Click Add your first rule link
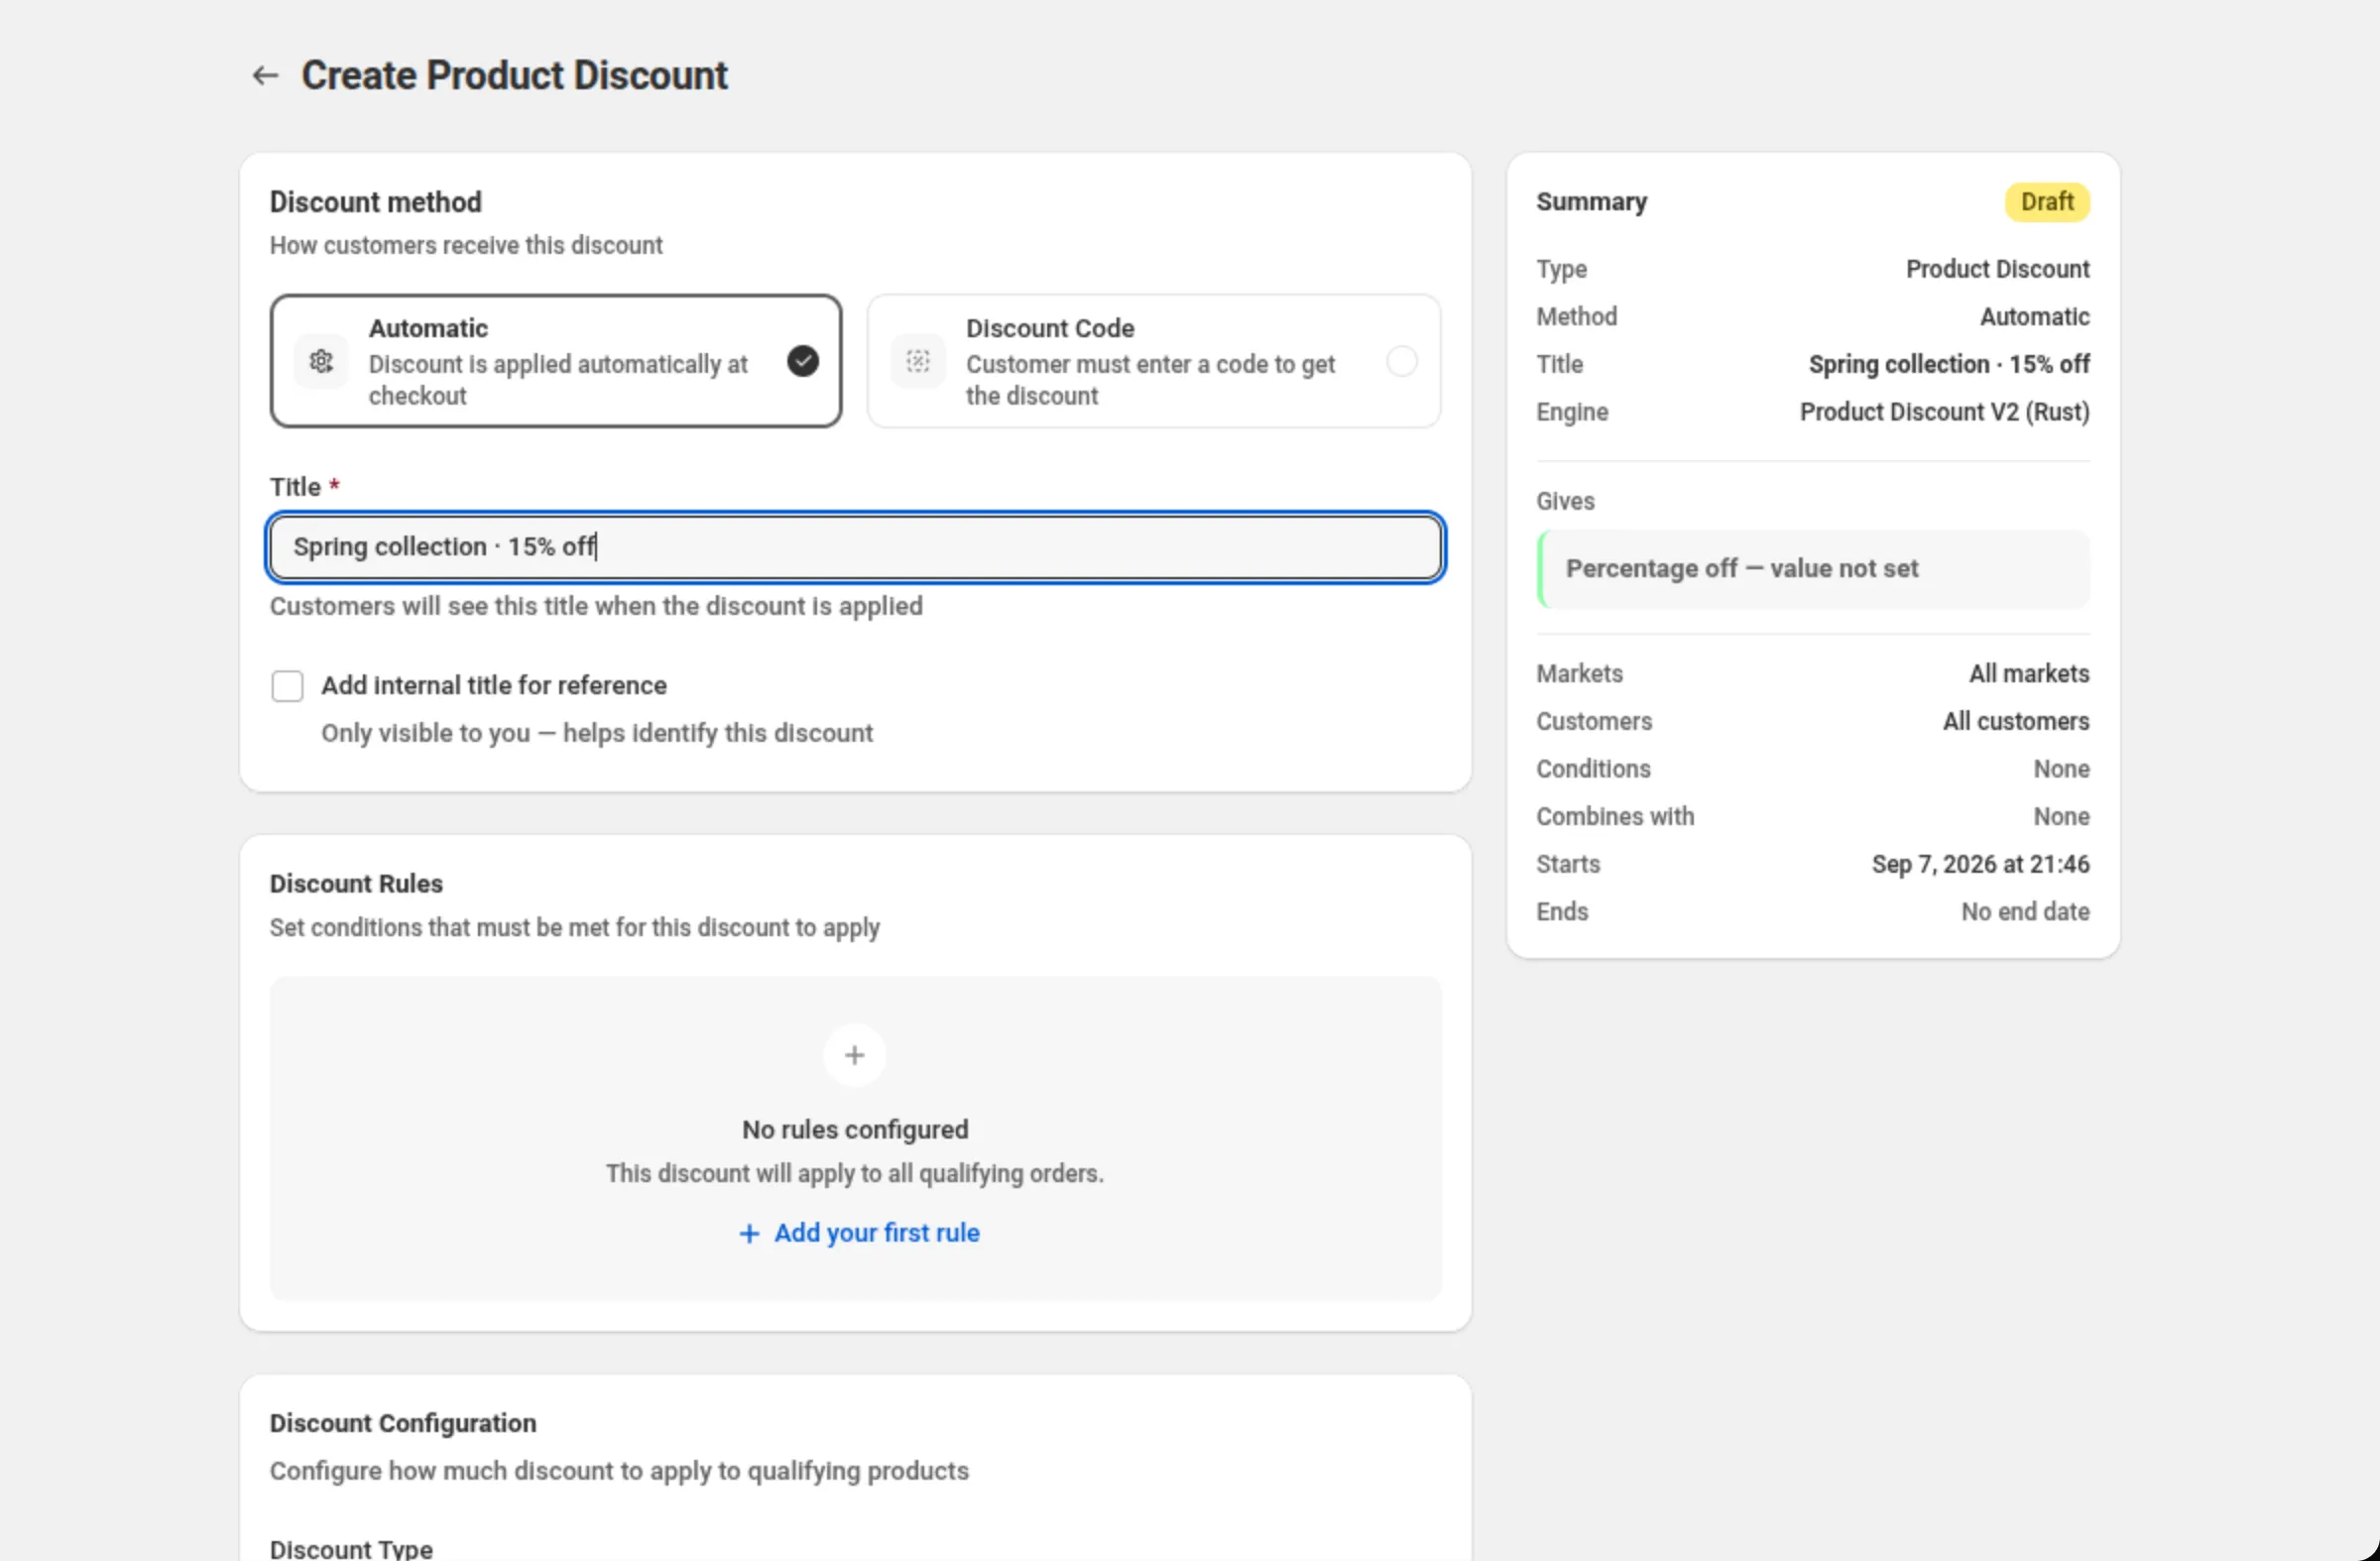The width and height of the screenshot is (2380, 1561). (859, 1233)
